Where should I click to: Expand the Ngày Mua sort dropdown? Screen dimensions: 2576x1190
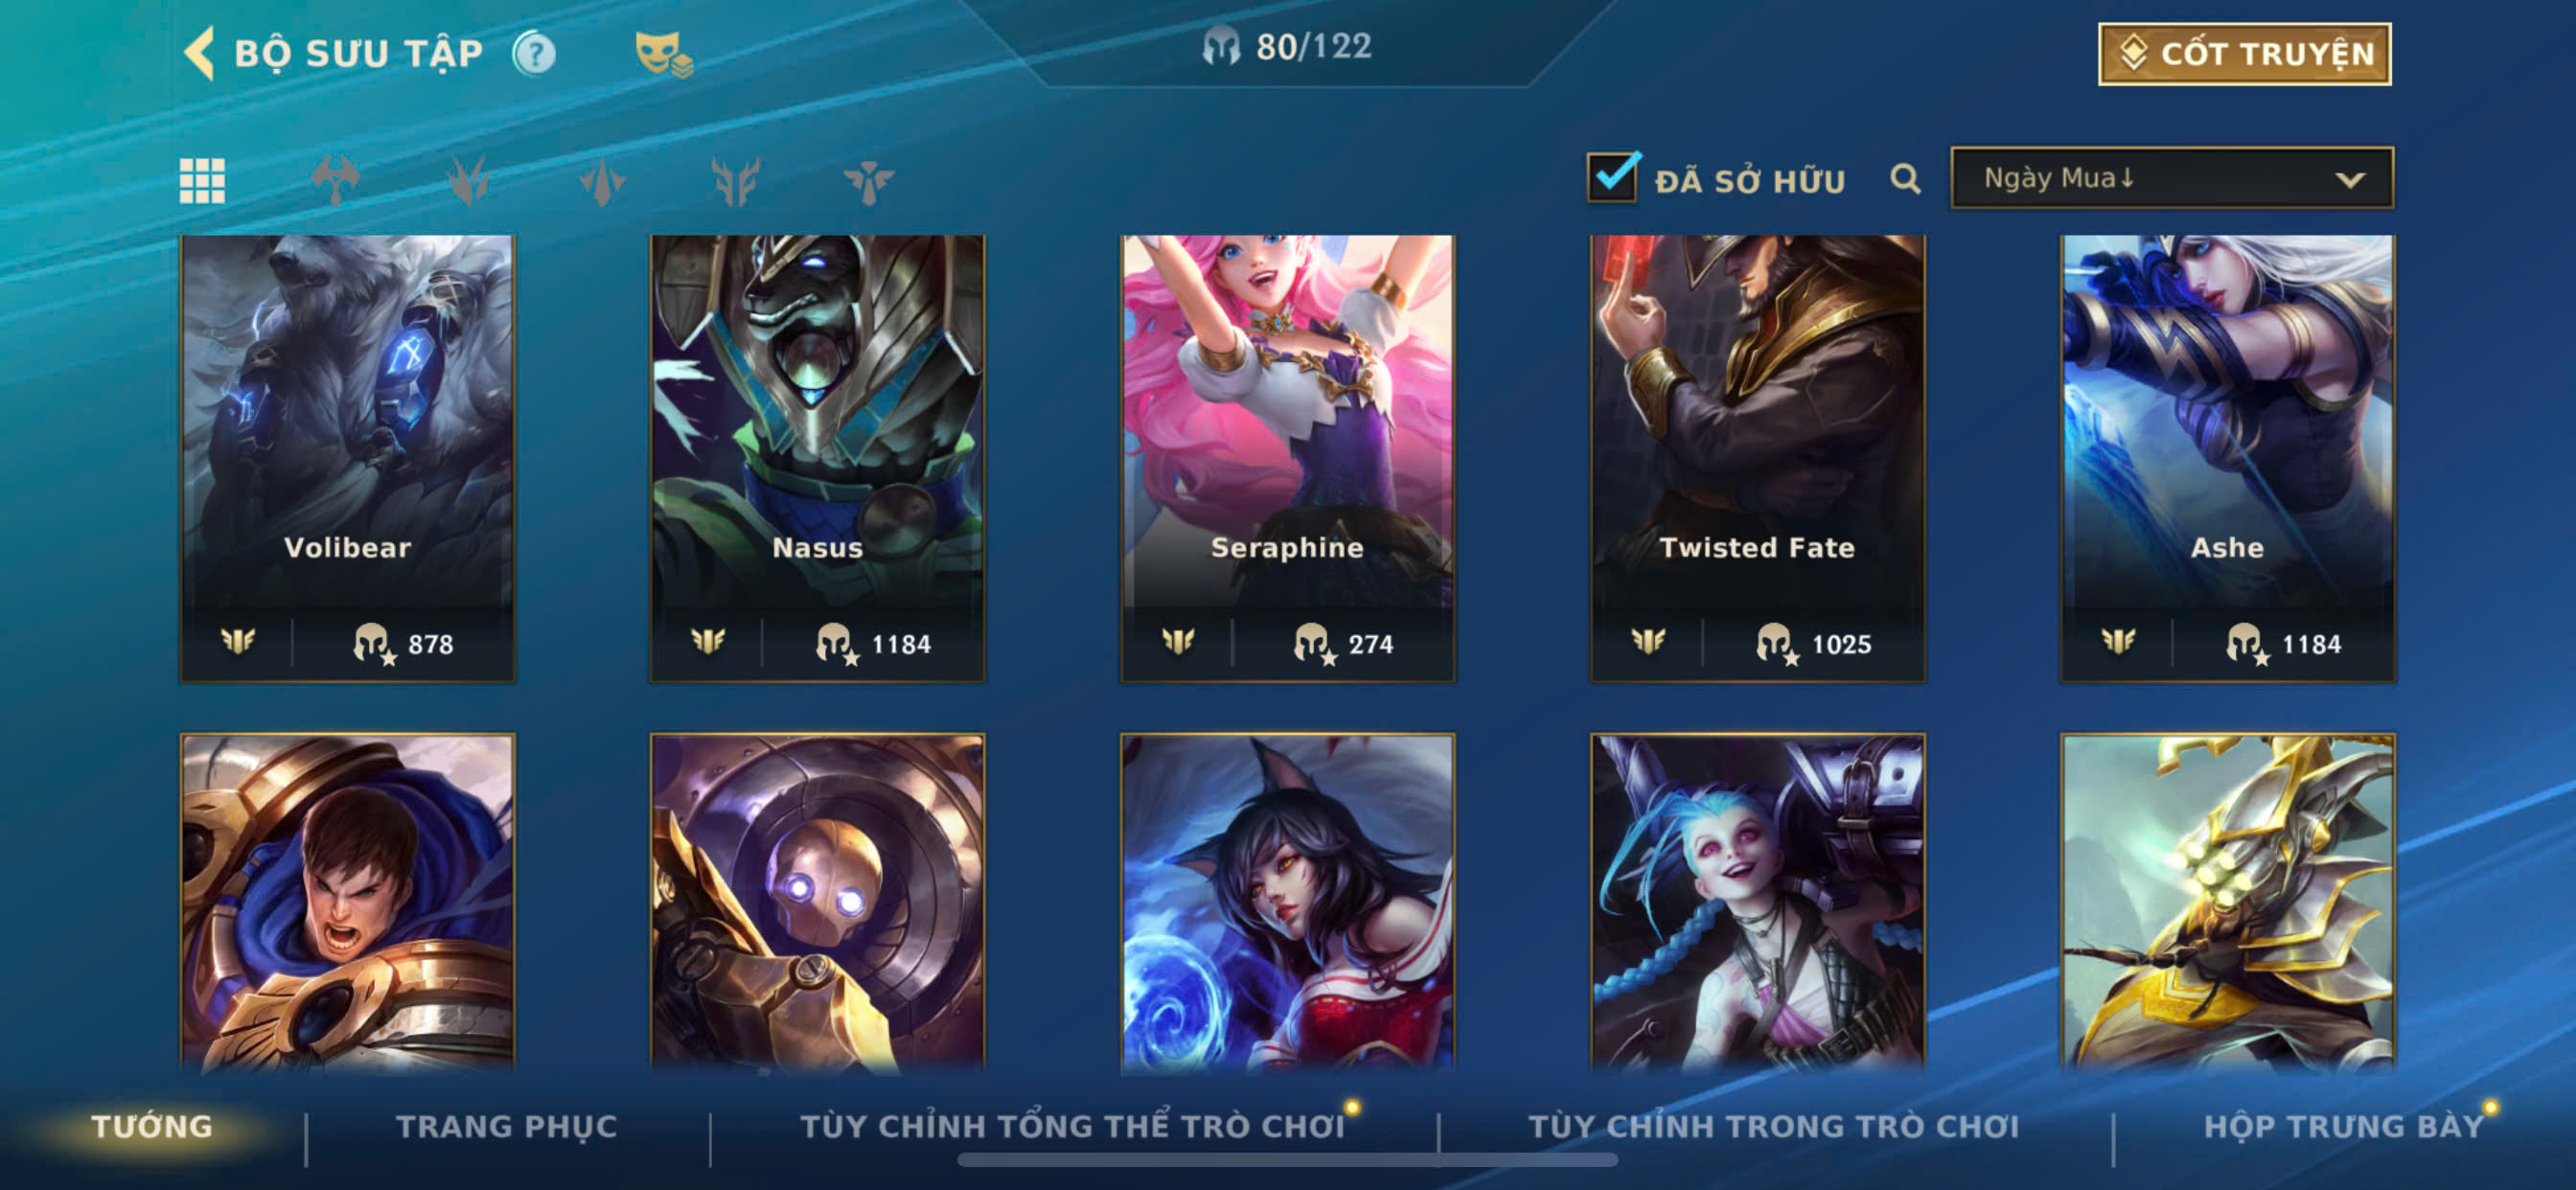(x=2171, y=178)
